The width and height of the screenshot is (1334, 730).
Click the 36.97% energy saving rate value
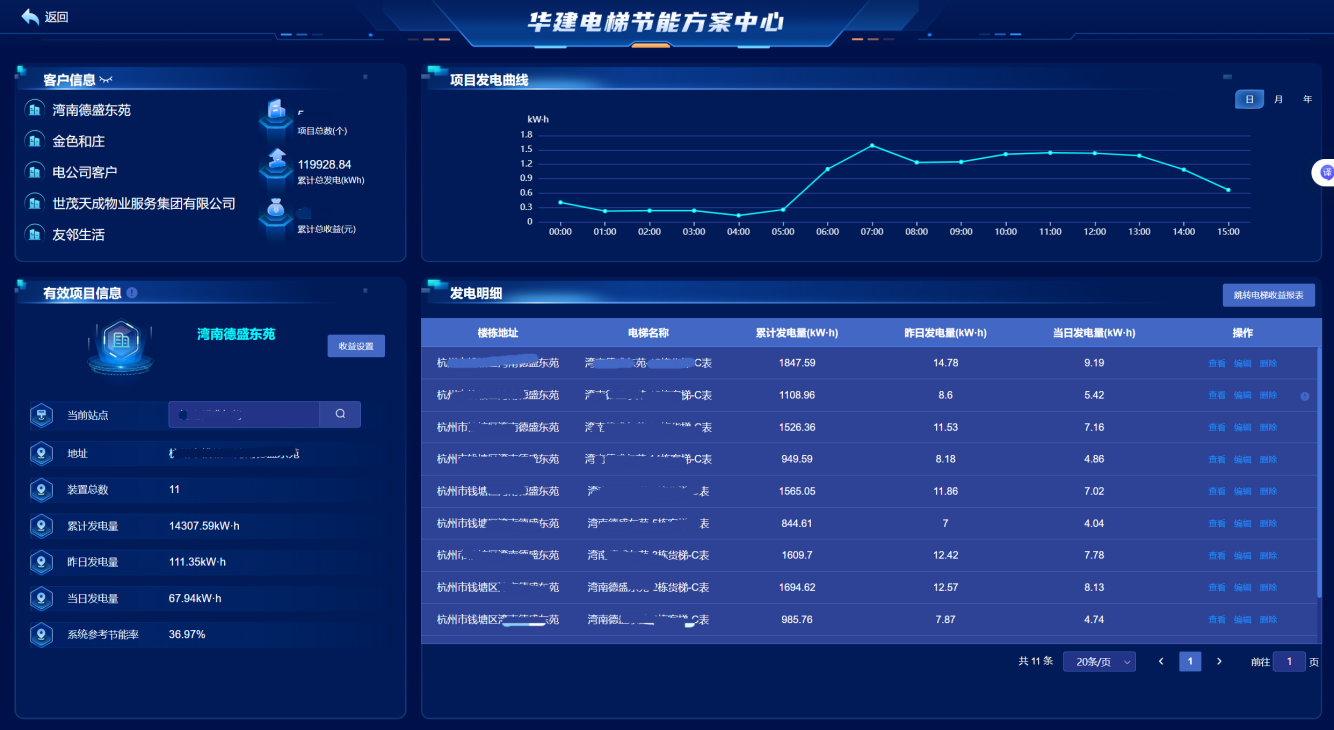pyautogui.click(x=187, y=634)
